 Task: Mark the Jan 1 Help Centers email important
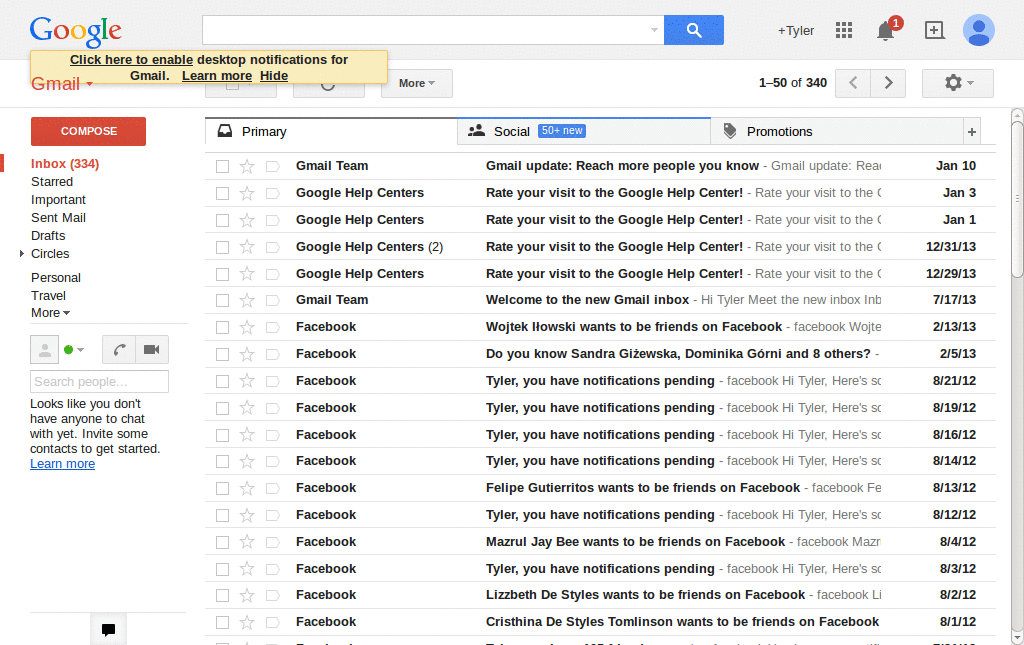(x=272, y=221)
